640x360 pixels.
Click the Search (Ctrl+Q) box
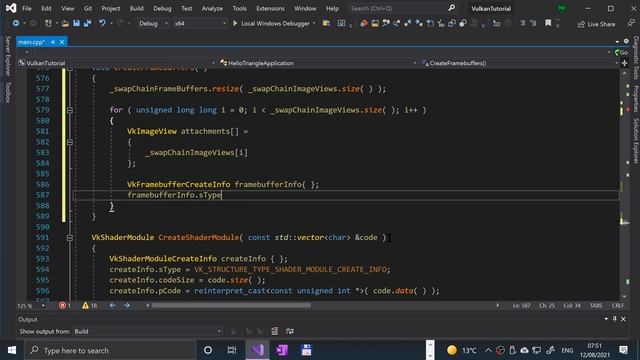coord(402,9)
